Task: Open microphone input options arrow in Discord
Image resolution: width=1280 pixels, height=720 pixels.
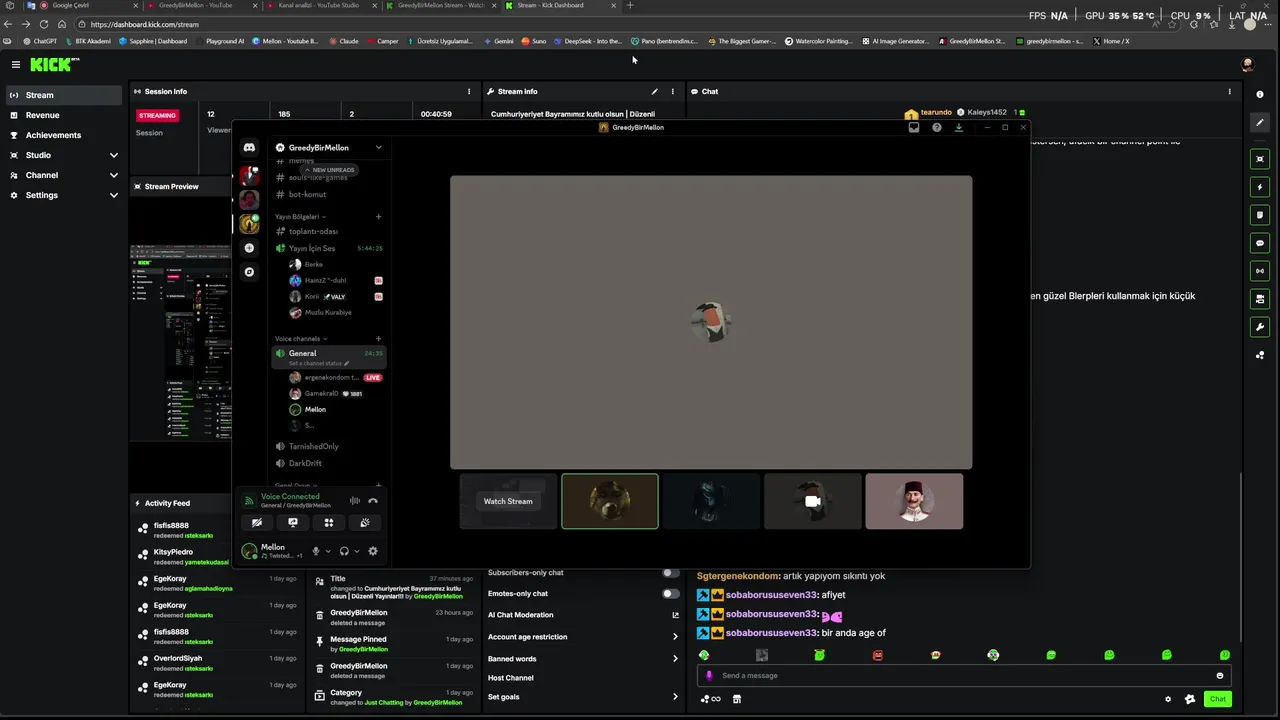Action: point(328,551)
